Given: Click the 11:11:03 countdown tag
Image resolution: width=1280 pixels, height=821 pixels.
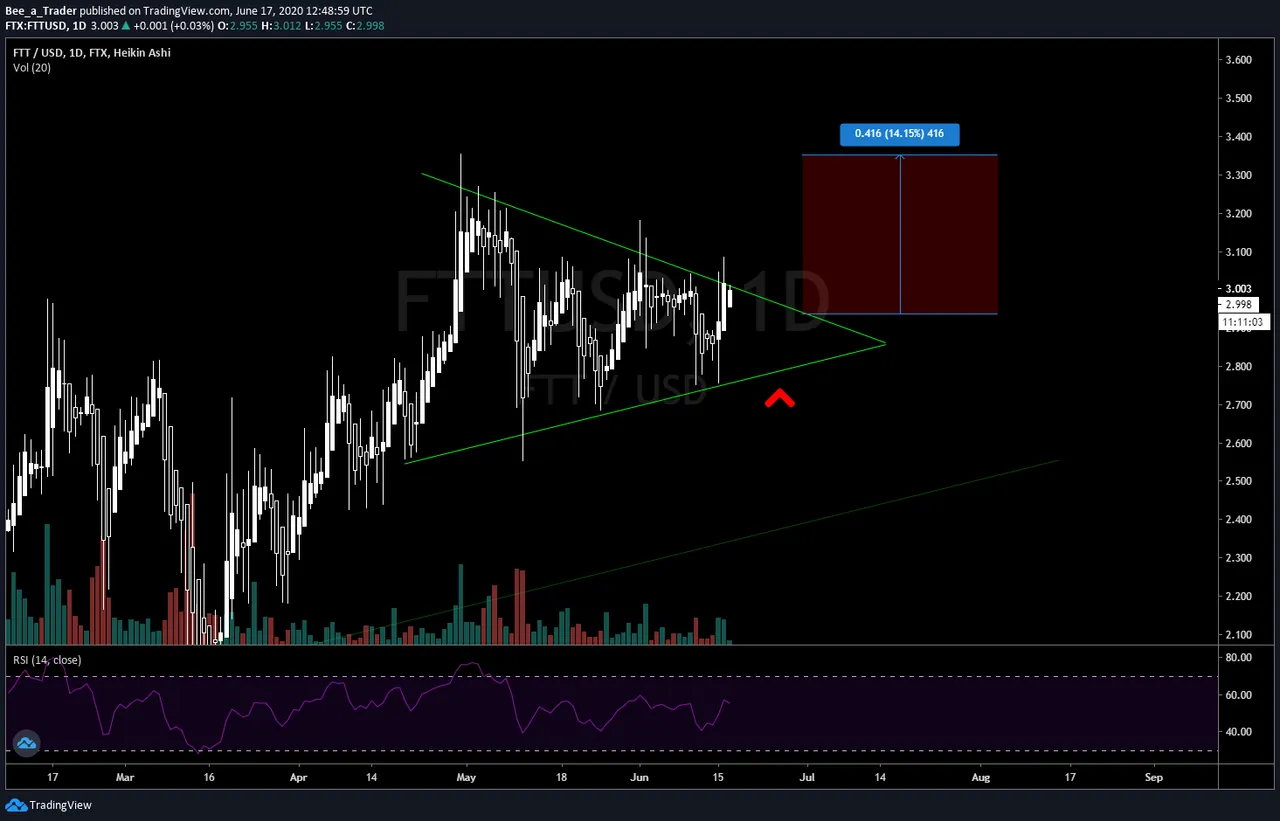Looking at the screenshot, I should 1244,322.
